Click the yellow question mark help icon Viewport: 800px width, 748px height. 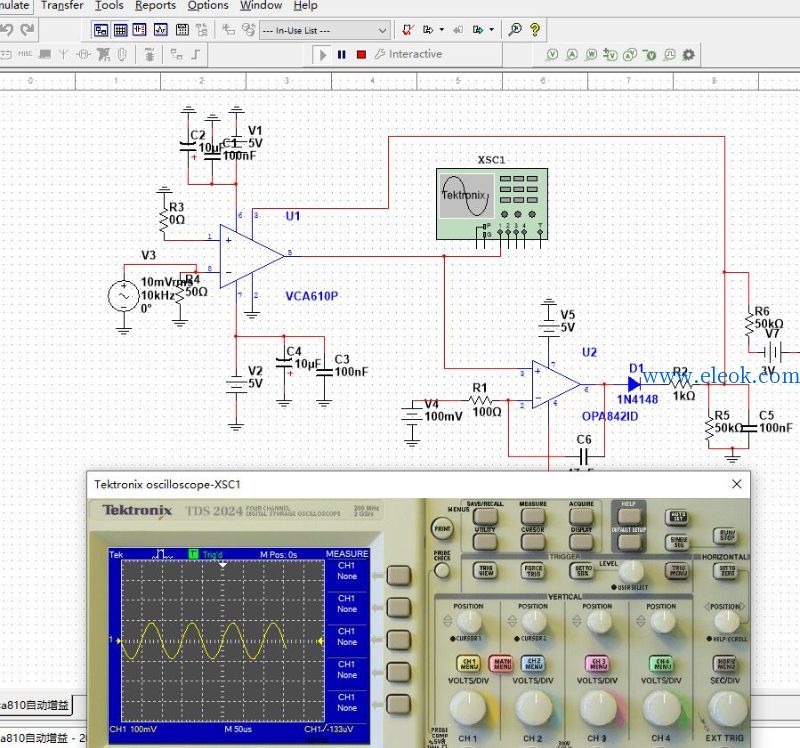(535, 30)
